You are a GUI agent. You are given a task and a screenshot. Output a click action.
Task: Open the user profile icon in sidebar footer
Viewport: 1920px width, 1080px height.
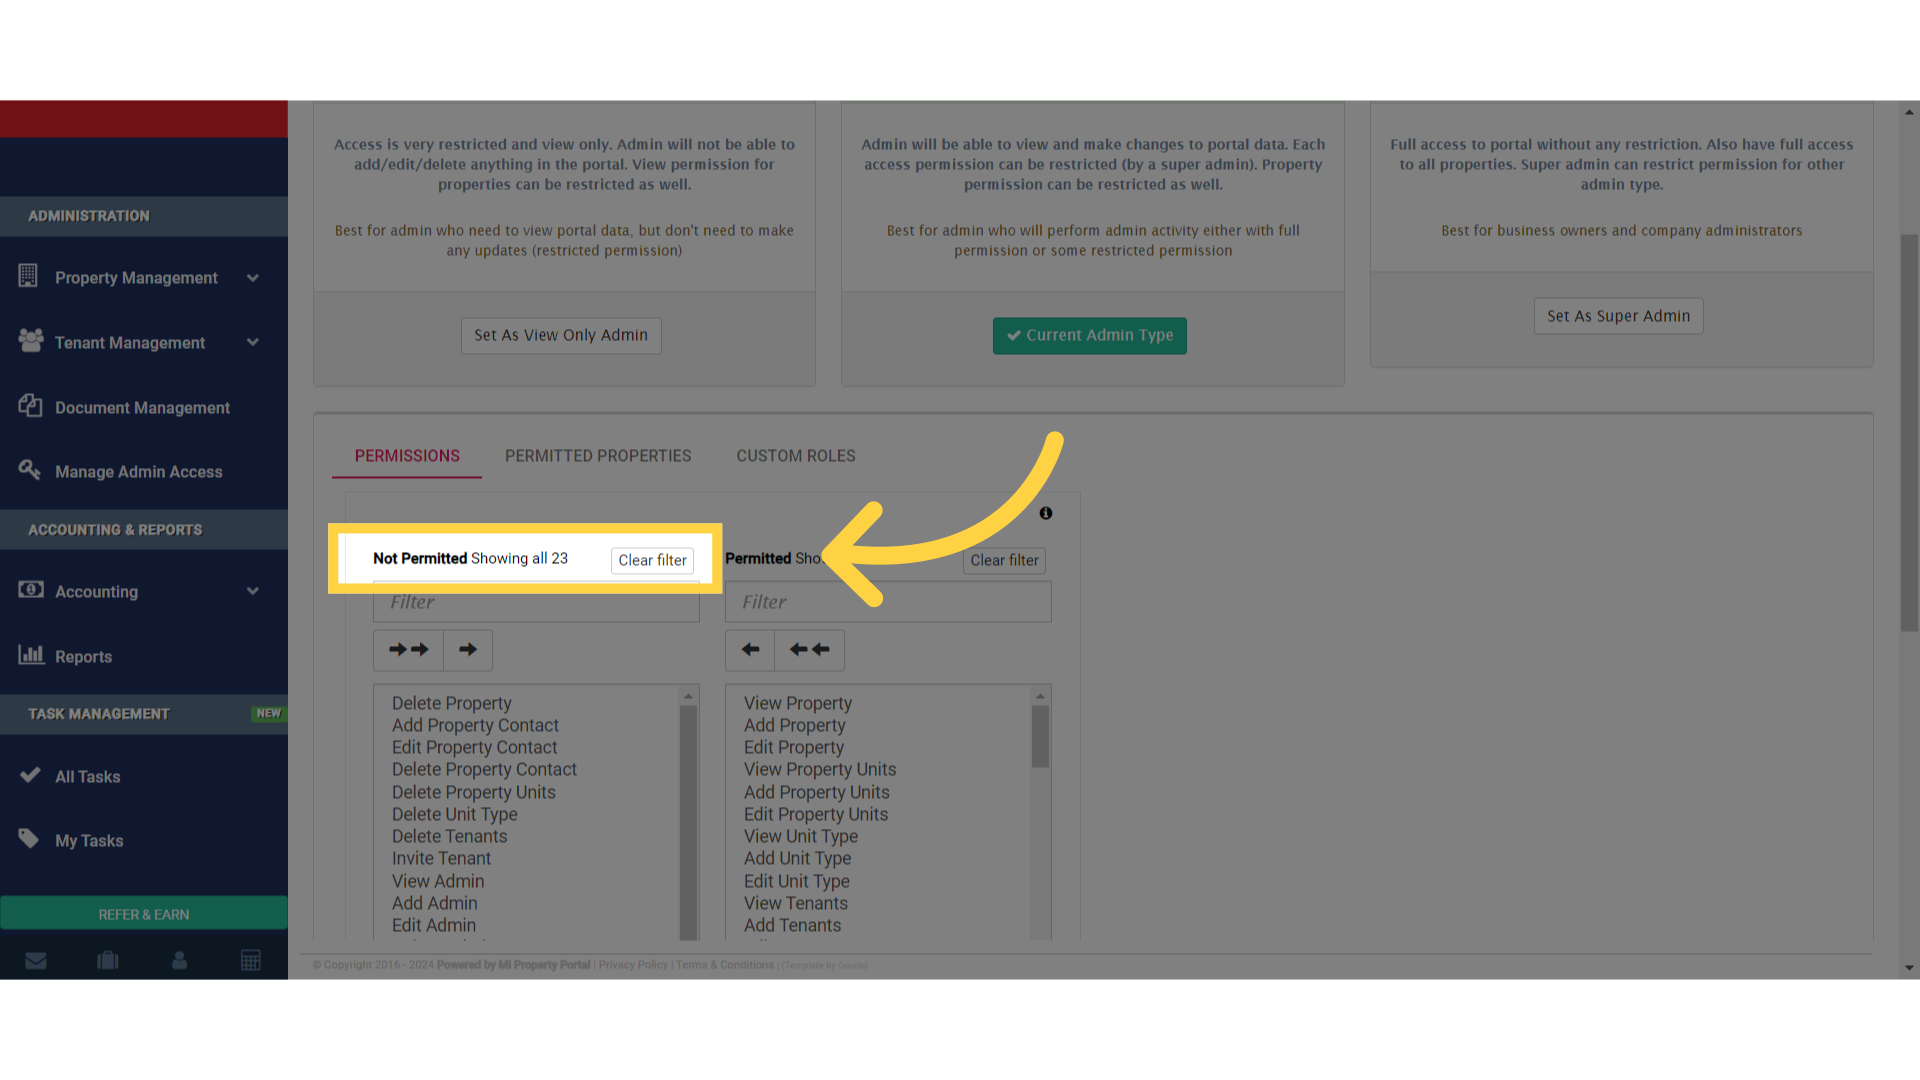coord(179,960)
